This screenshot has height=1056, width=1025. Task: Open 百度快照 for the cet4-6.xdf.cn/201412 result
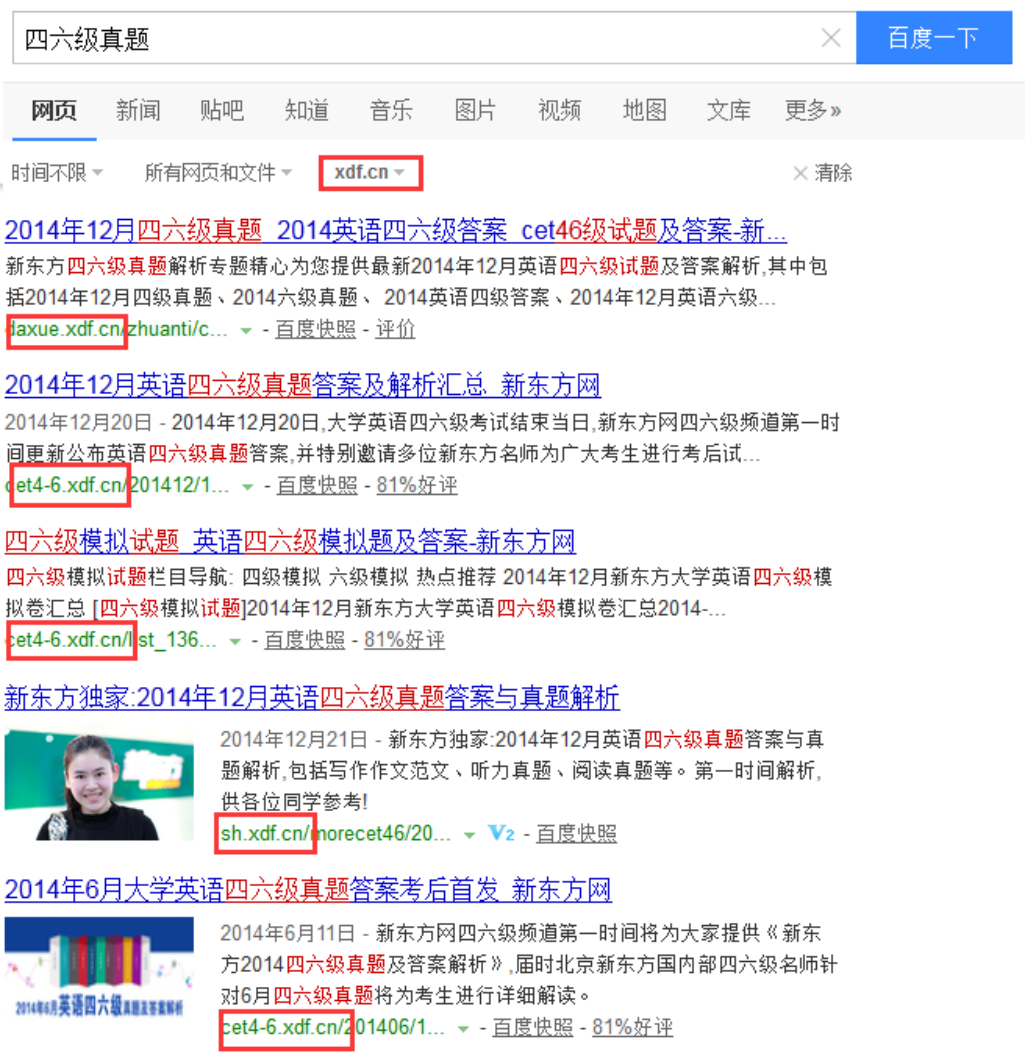317,485
